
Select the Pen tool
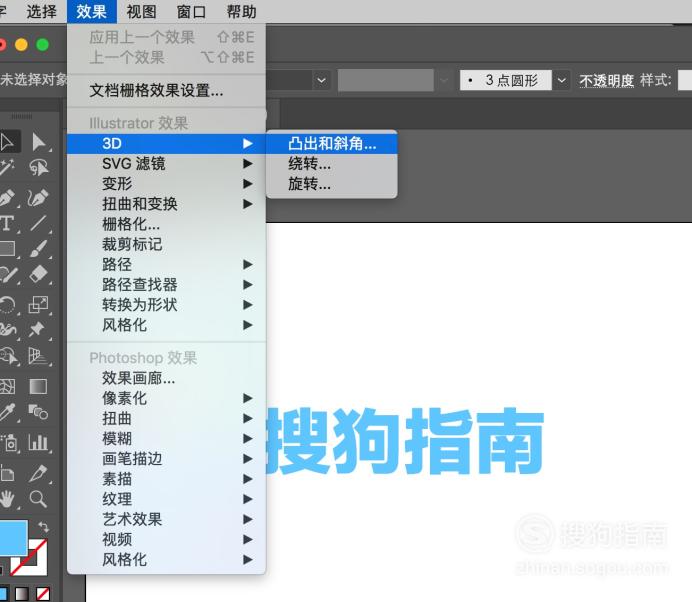click(7, 198)
